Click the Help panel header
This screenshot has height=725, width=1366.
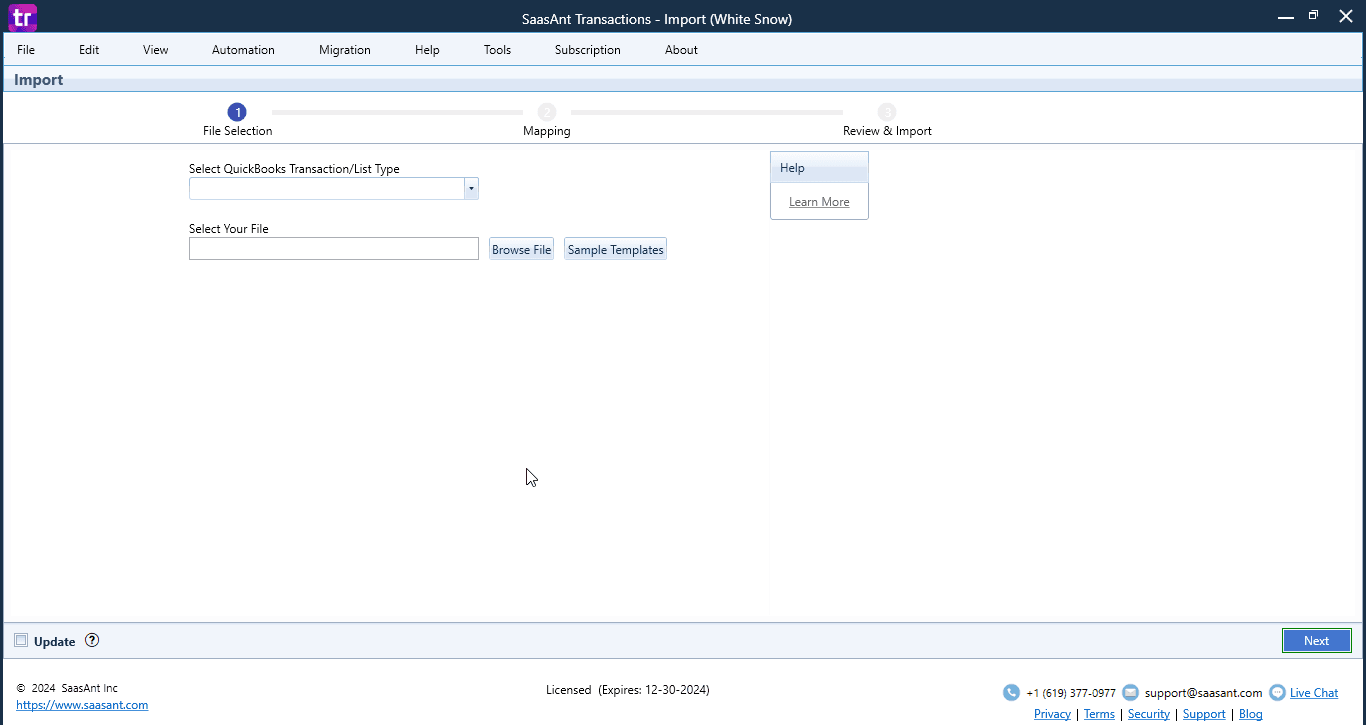(x=819, y=168)
